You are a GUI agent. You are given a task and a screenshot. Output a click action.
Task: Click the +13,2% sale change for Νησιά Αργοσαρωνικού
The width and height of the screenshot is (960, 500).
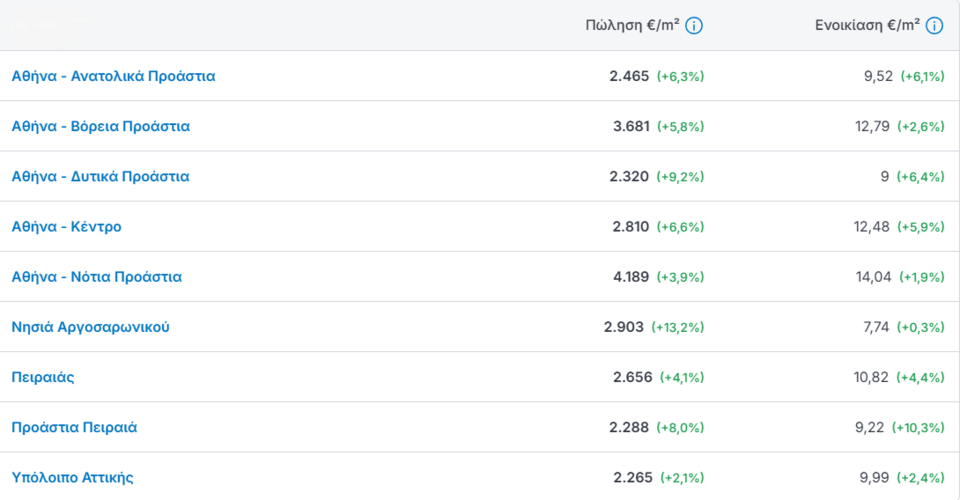point(678,327)
